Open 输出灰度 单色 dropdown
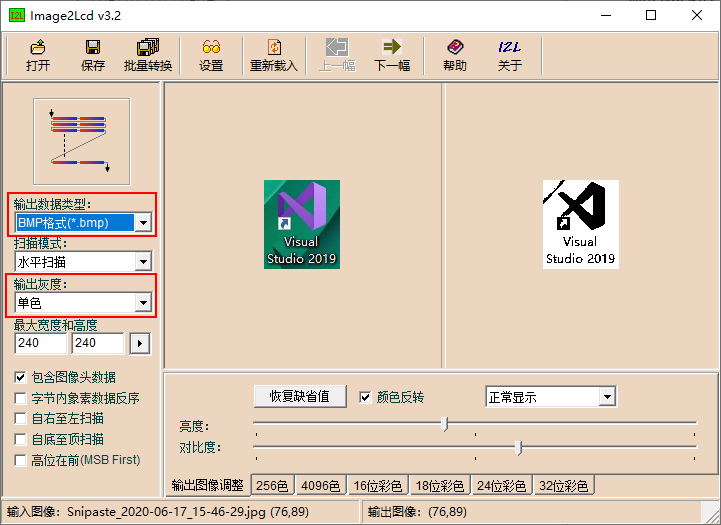 (143, 302)
